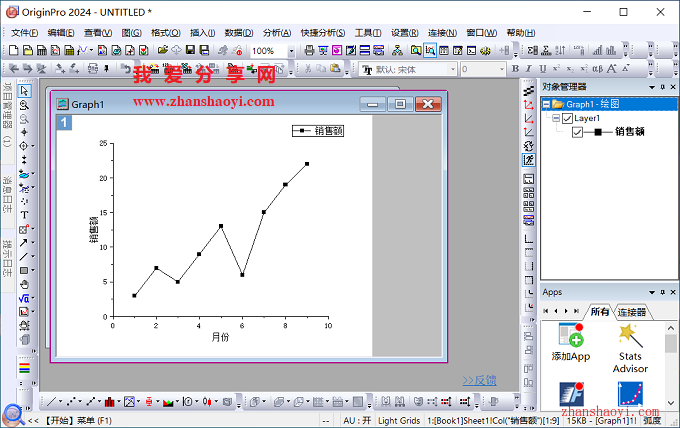Click the Light Grids status bar entry
The width and height of the screenshot is (680, 428).
pyautogui.click(x=399, y=420)
